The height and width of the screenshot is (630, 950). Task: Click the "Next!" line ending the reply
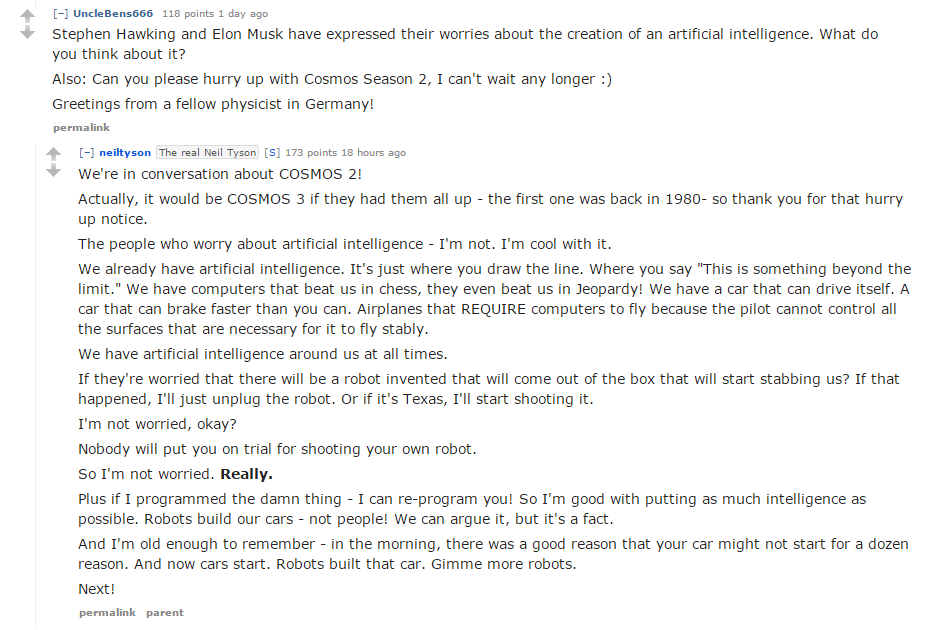97,589
